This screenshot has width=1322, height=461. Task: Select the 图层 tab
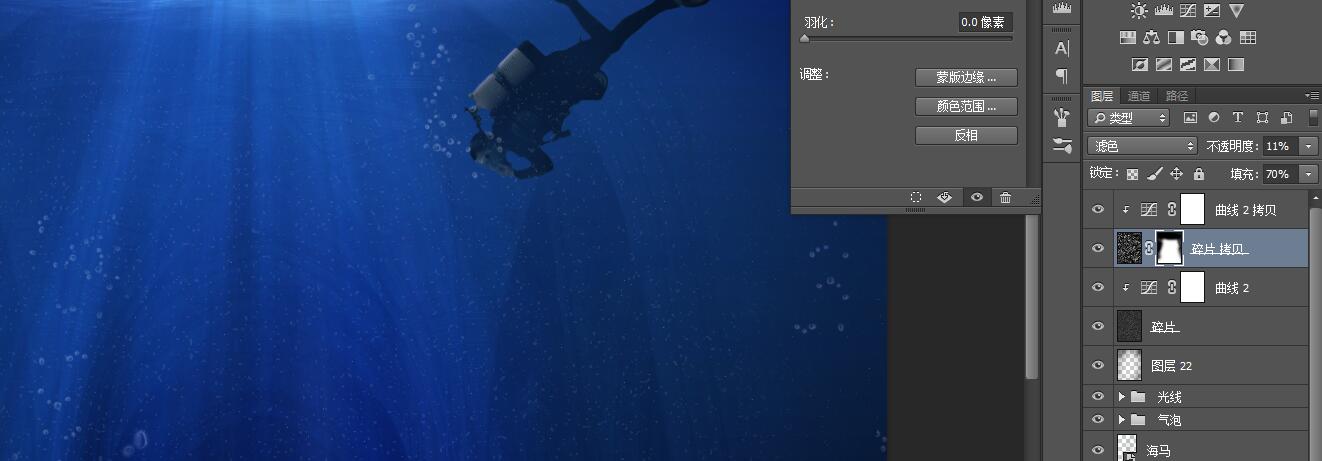pos(1102,96)
